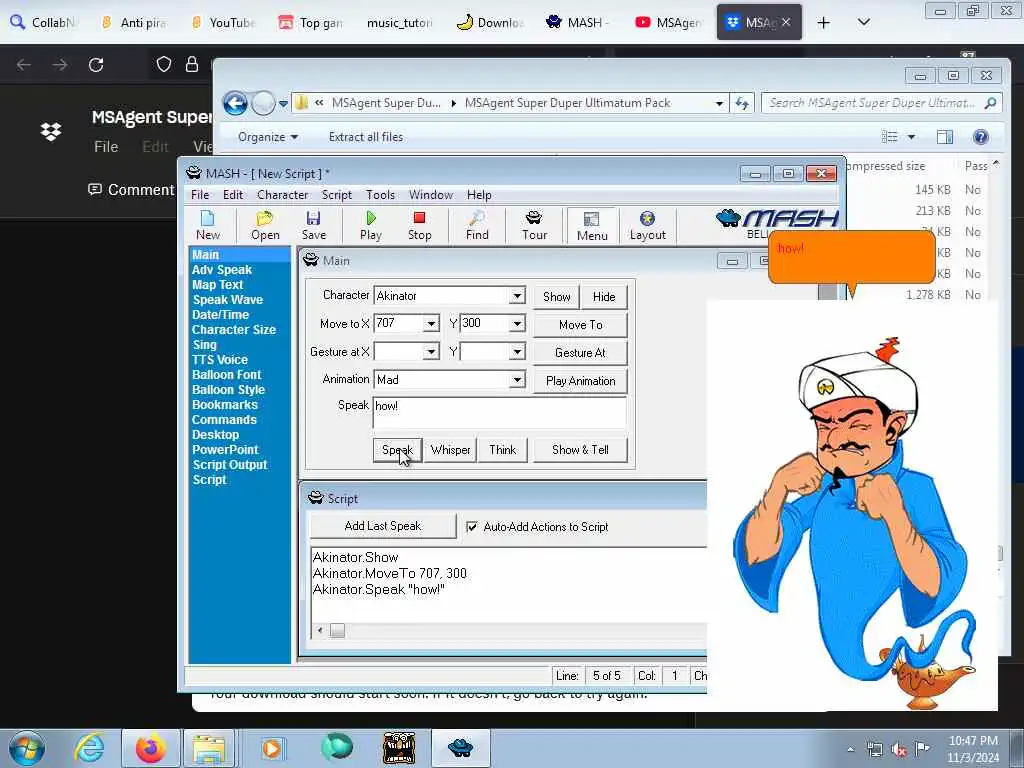Open the Help menu in MASH
This screenshot has height=768, width=1024.
[x=479, y=195]
